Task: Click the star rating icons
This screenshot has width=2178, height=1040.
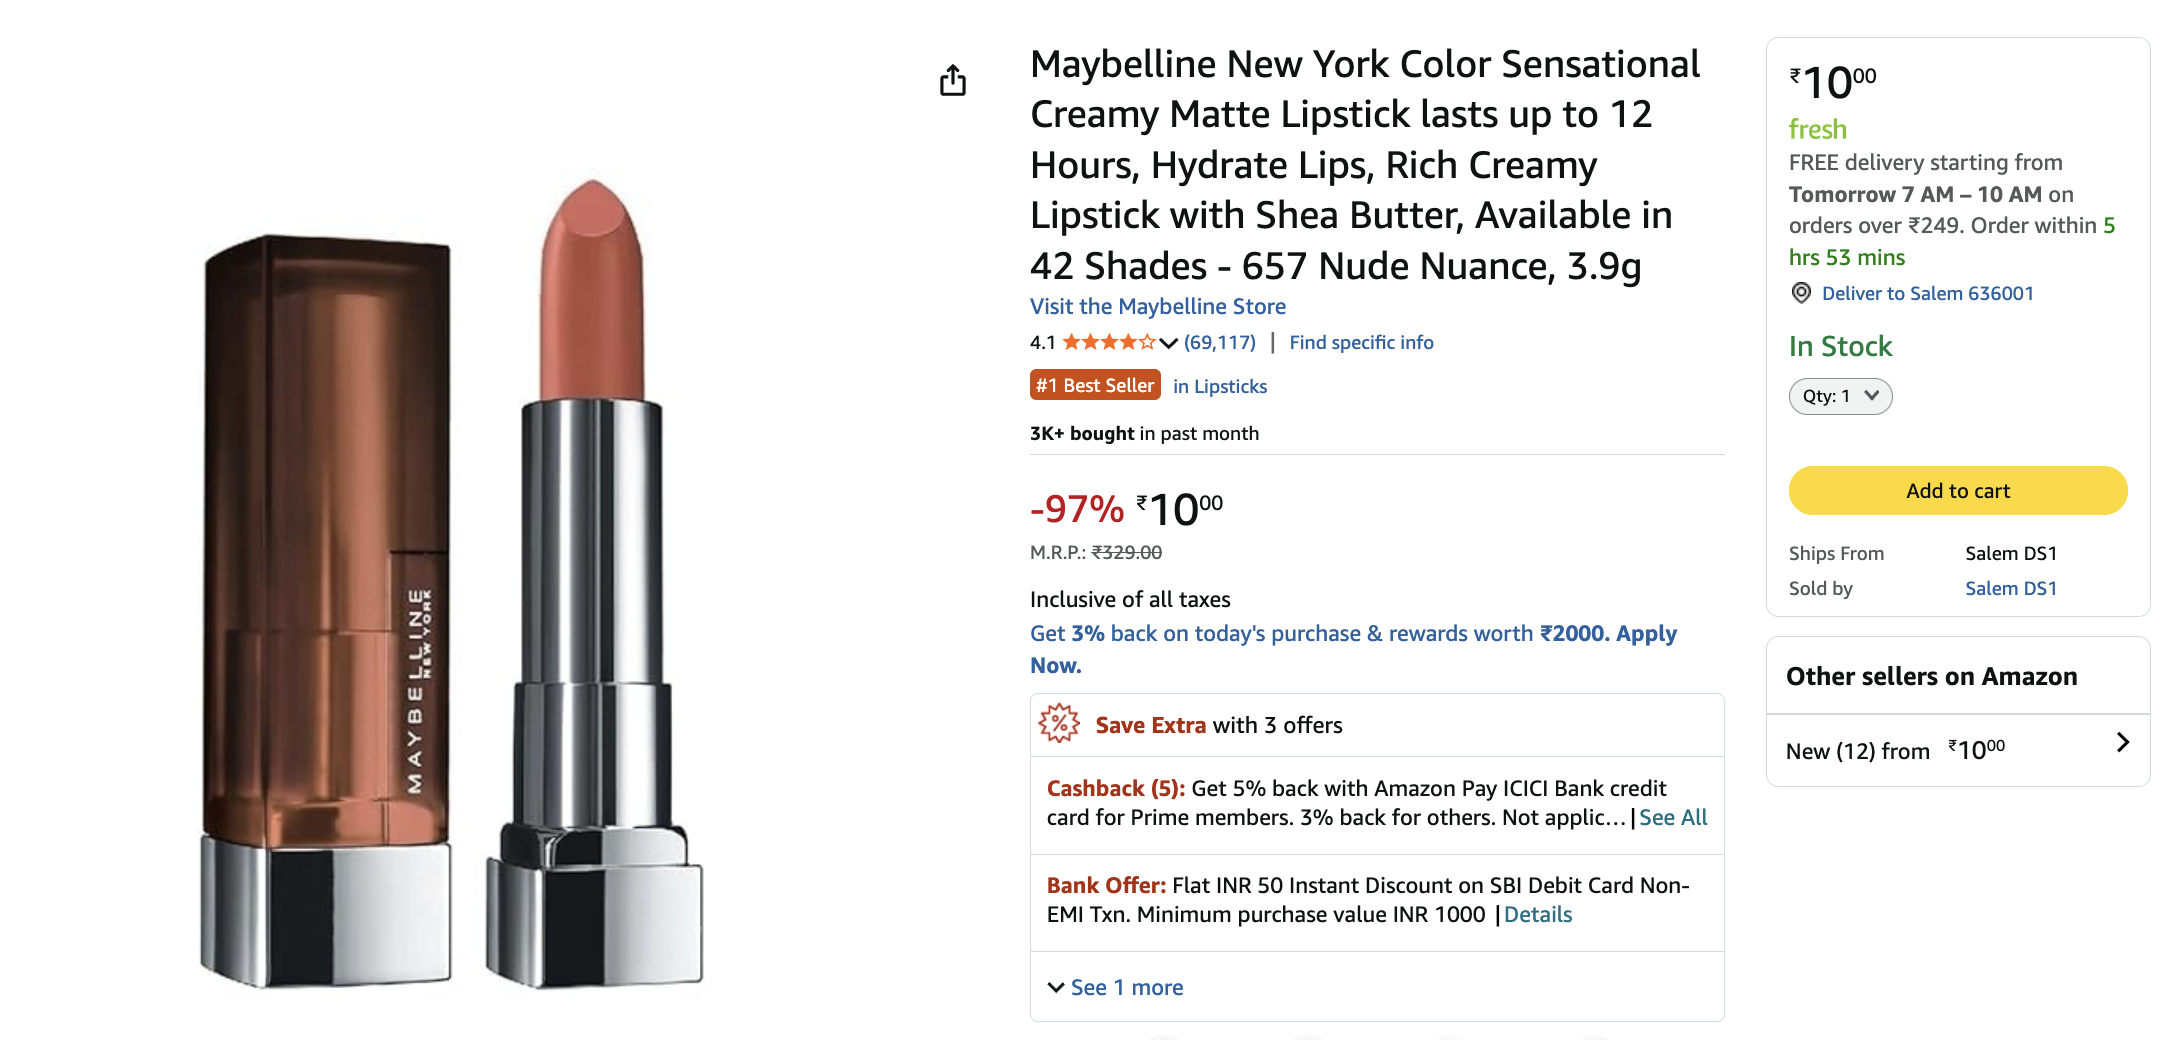Action: tap(1108, 343)
